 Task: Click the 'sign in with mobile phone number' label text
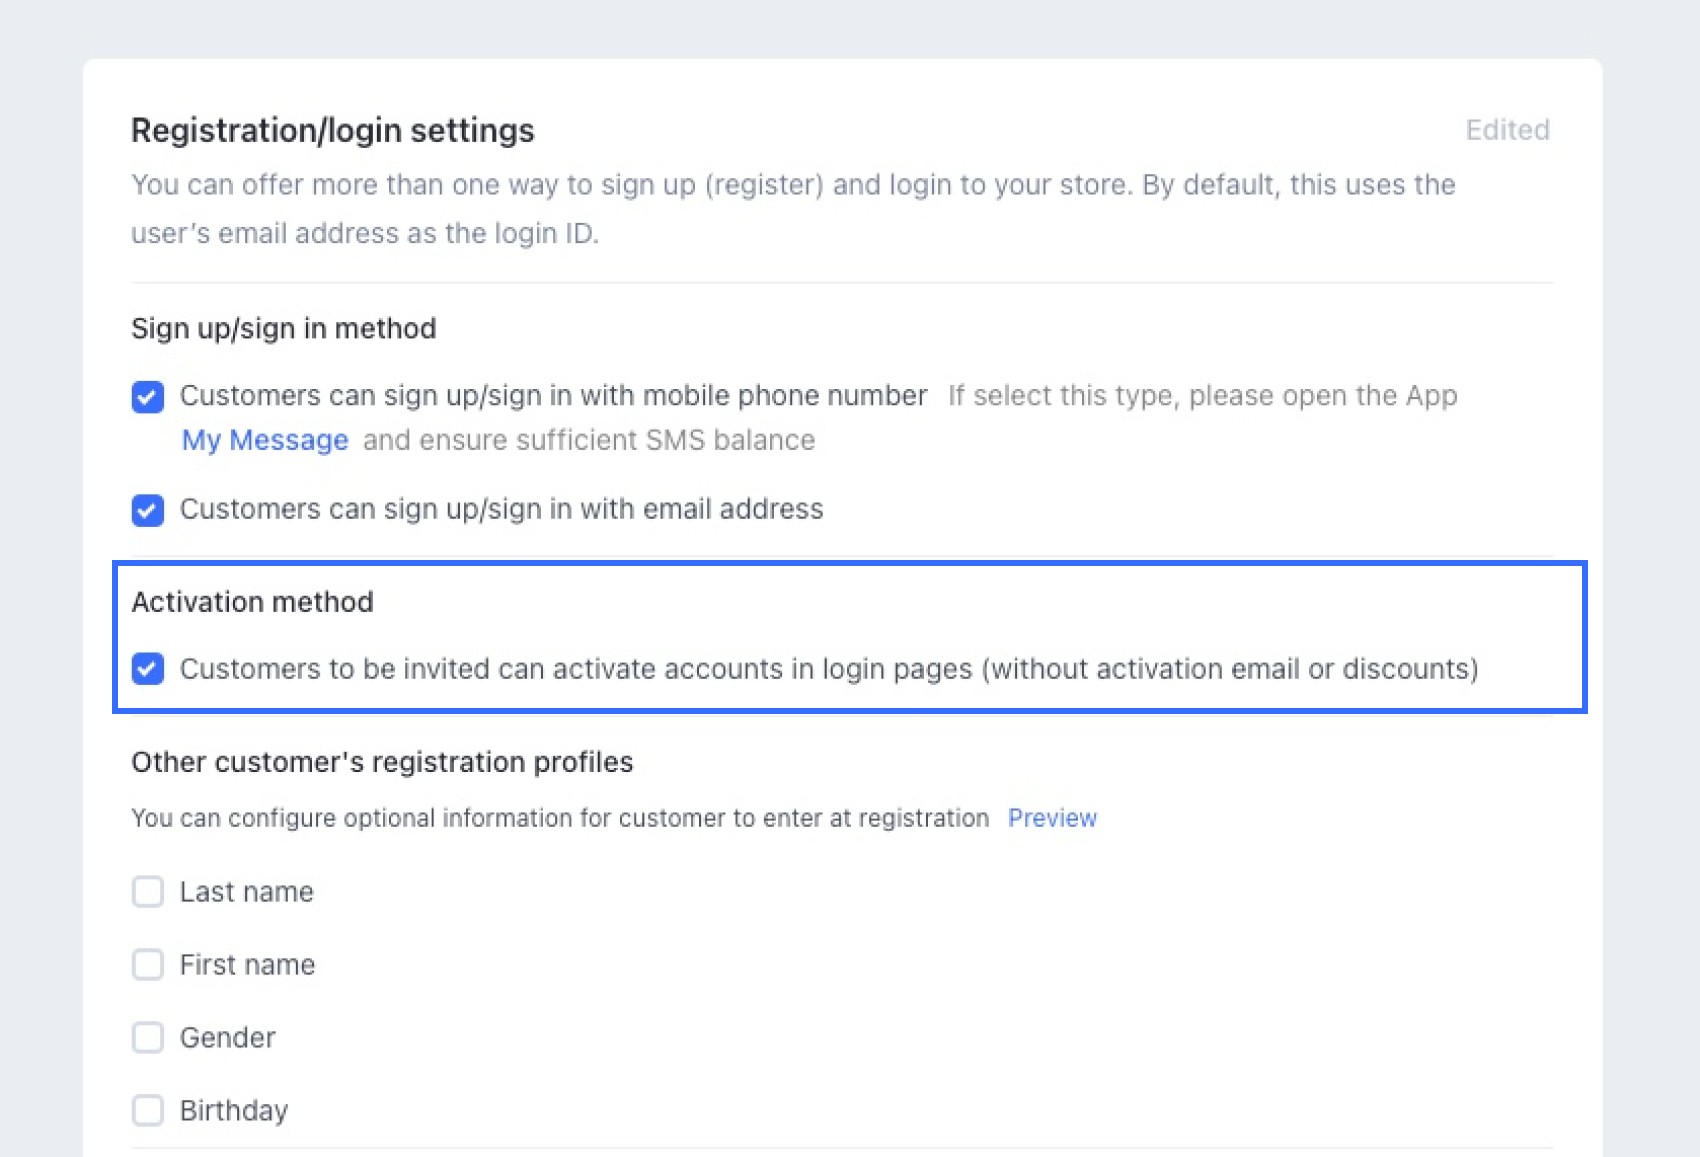[553, 396]
